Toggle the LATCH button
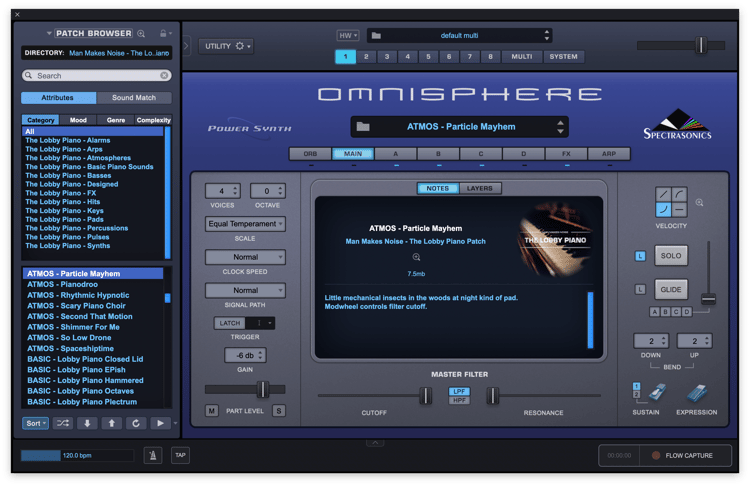The height and width of the screenshot is (486, 750). [x=230, y=323]
